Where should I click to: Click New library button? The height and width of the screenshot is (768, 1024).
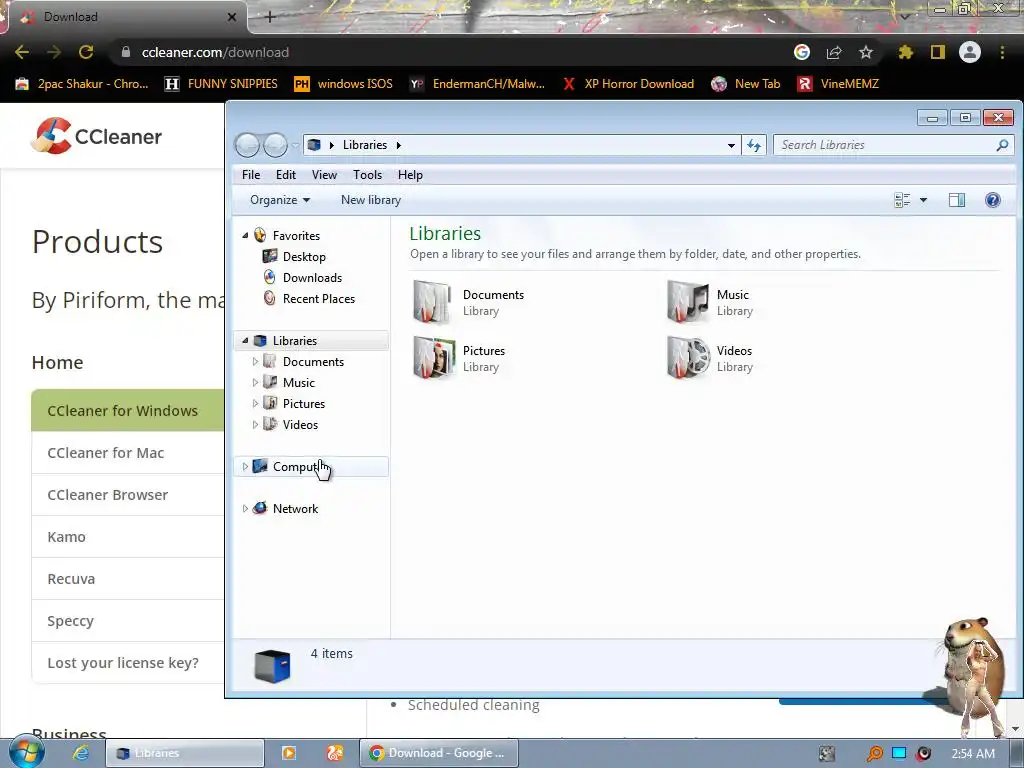(371, 200)
